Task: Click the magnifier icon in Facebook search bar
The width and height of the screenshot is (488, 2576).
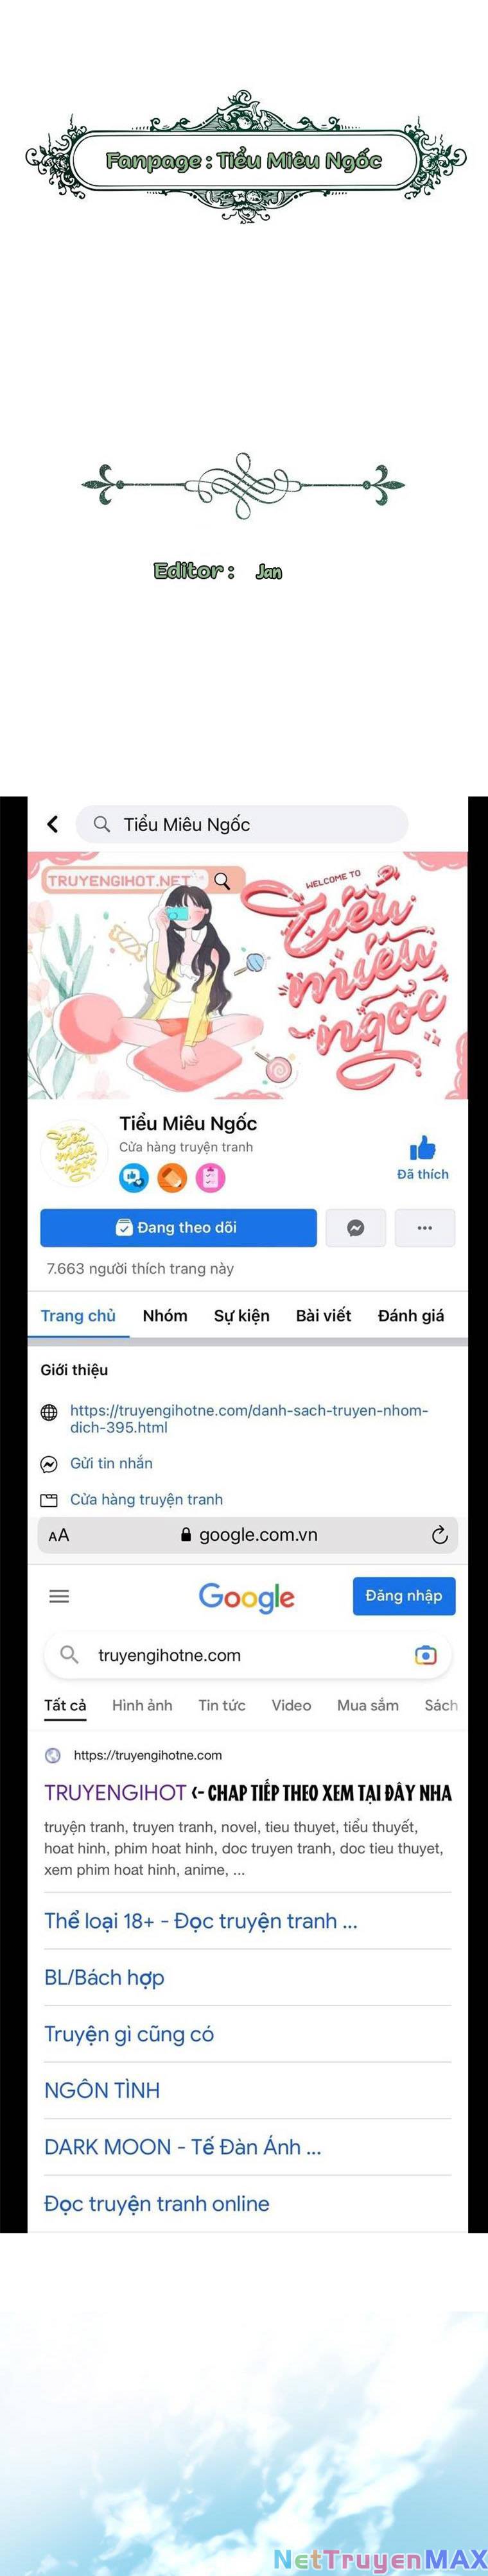Action: pos(101,824)
